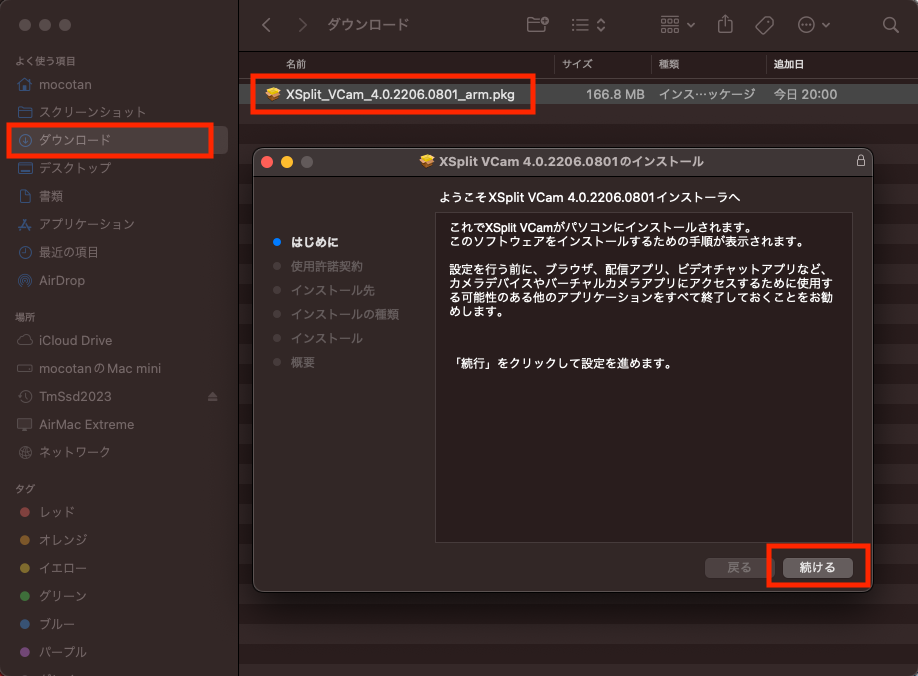918x676 pixels.
Task: Sort by the 追加日 column header
Action: pos(789,64)
